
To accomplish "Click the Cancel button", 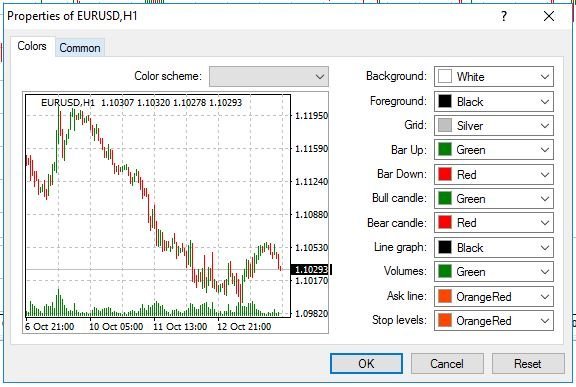I will pos(447,364).
